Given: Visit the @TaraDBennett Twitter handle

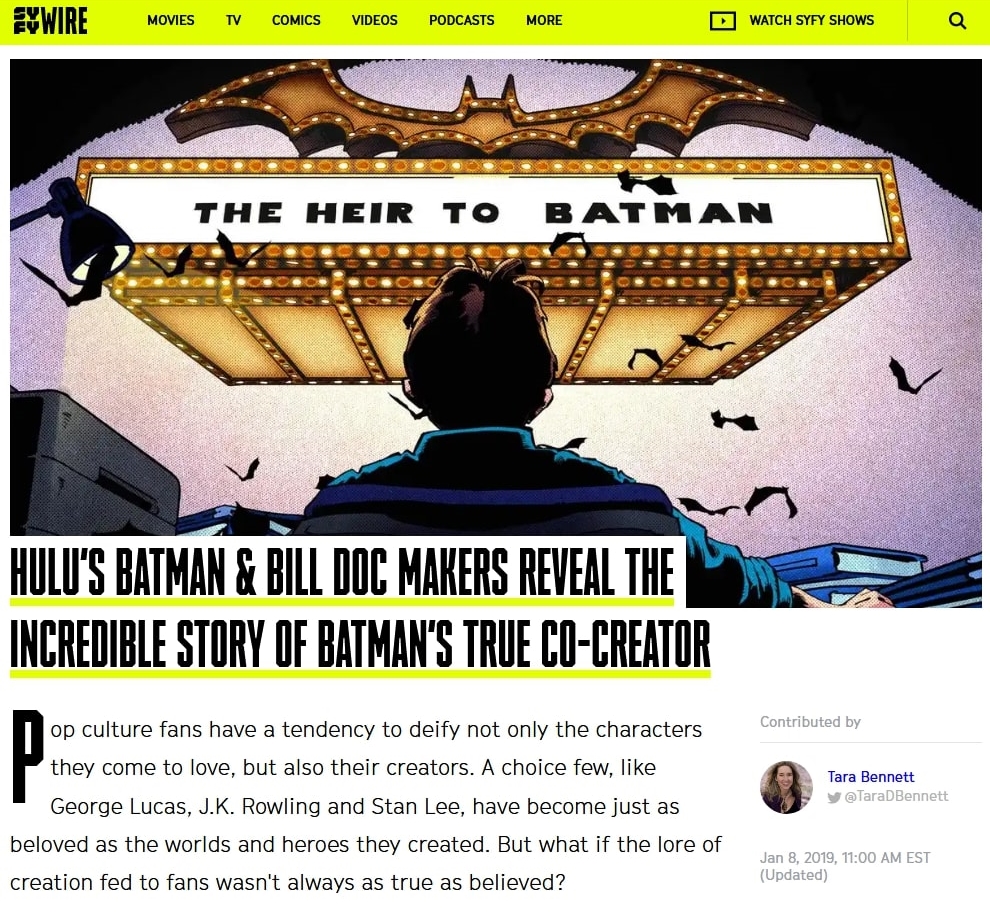Looking at the screenshot, I should pos(897,796).
